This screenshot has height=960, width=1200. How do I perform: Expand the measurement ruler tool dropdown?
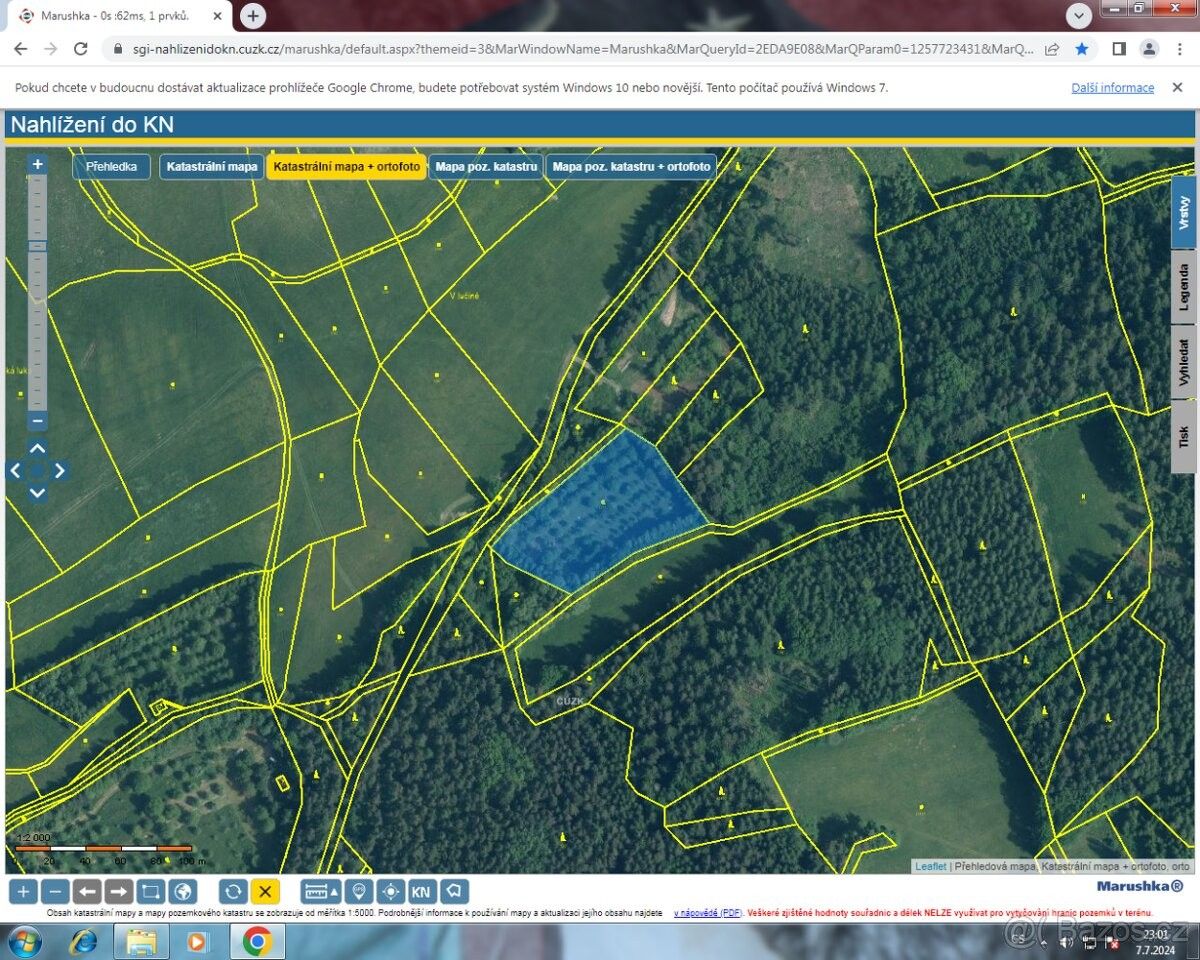click(x=334, y=892)
